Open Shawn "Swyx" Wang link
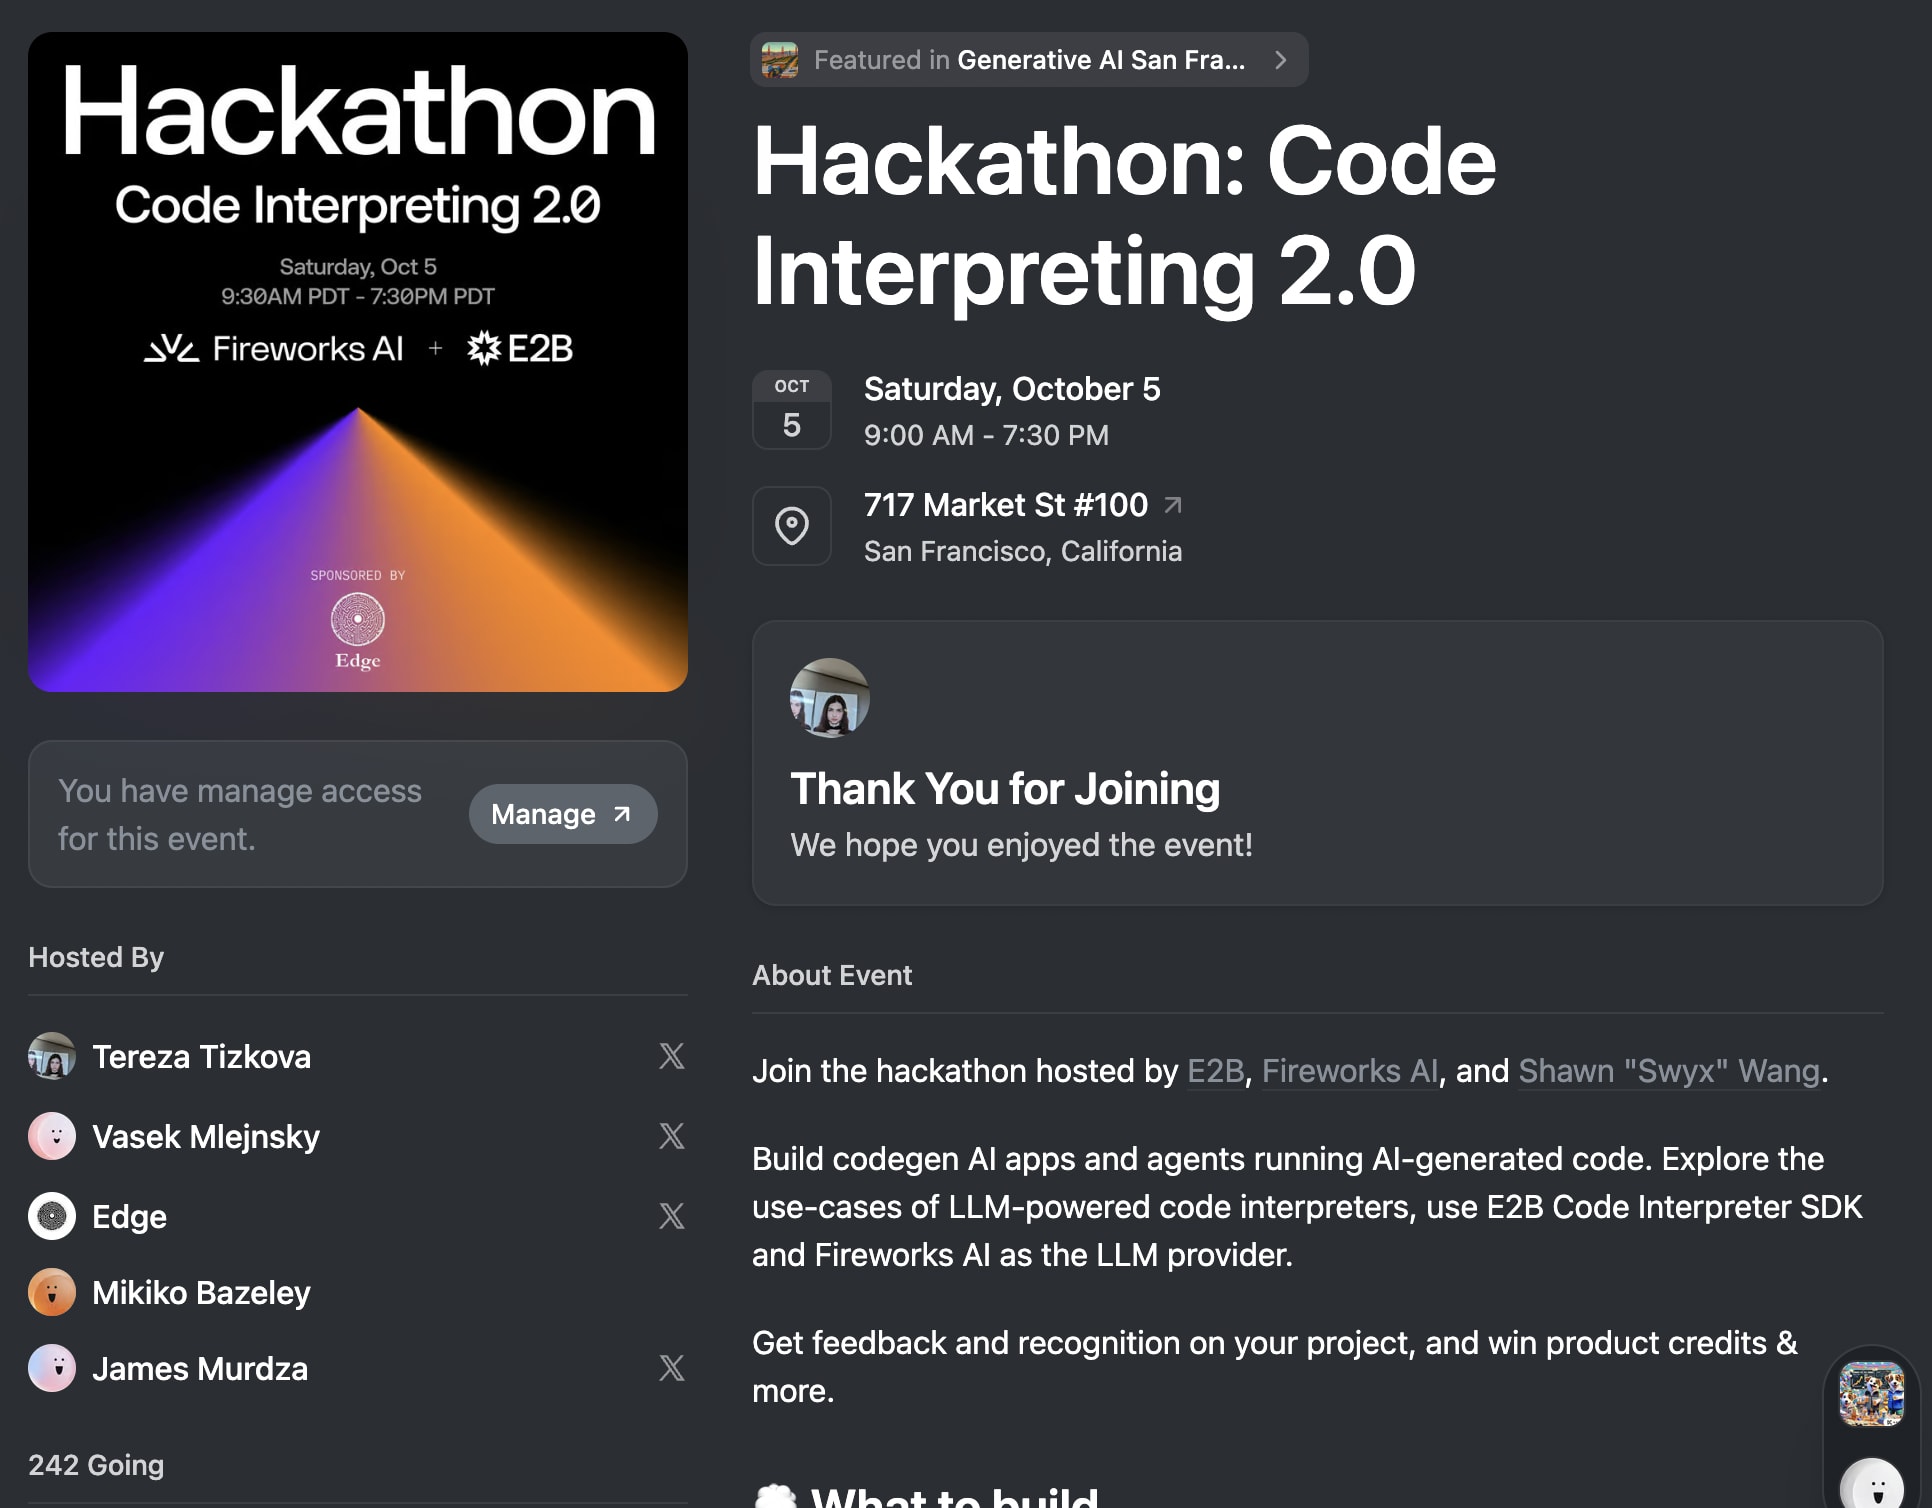Screen dimensions: 1932x1508 (x=1668, y=1071)
